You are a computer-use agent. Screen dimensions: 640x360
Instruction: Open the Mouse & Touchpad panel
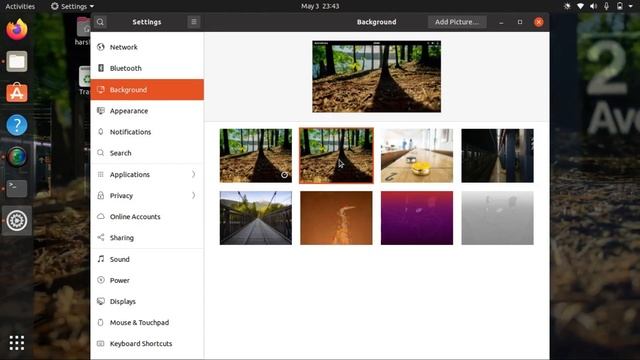[147, 322]
